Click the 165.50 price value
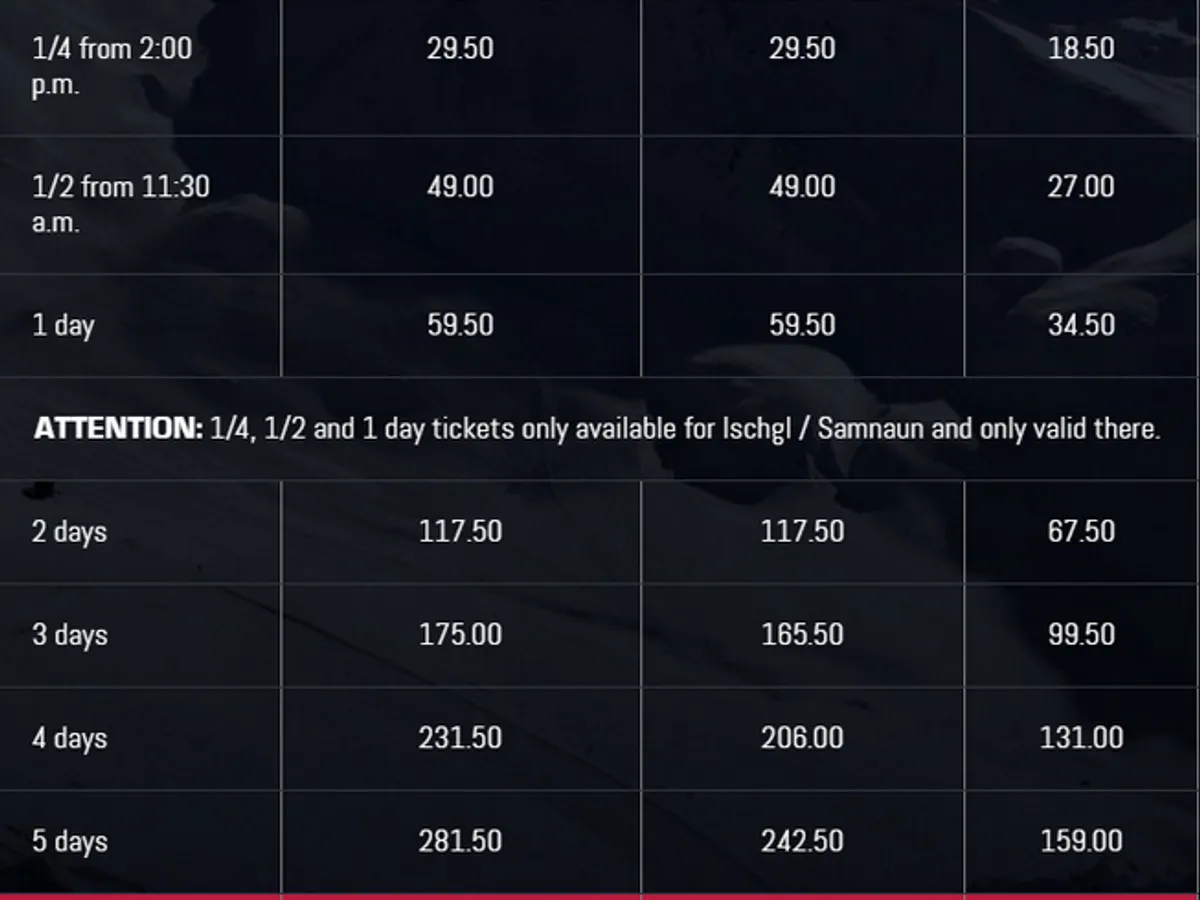 point(802,635)
